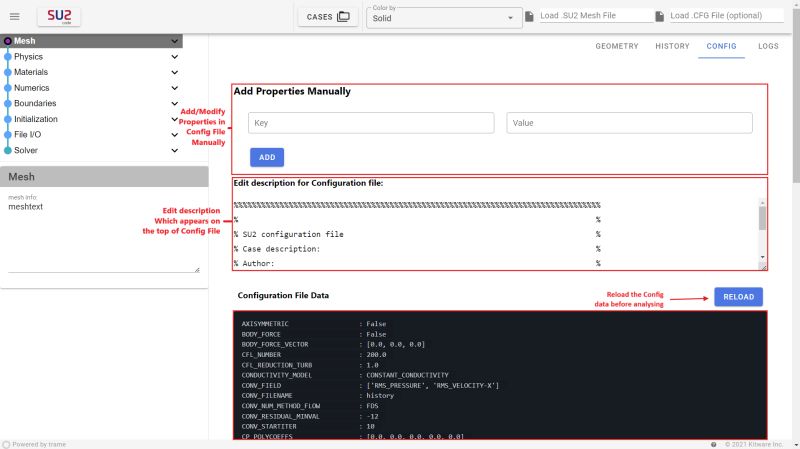Open the CASES folder button
The height and width of the screenshot is (449, 800).
tap(328, 17)
